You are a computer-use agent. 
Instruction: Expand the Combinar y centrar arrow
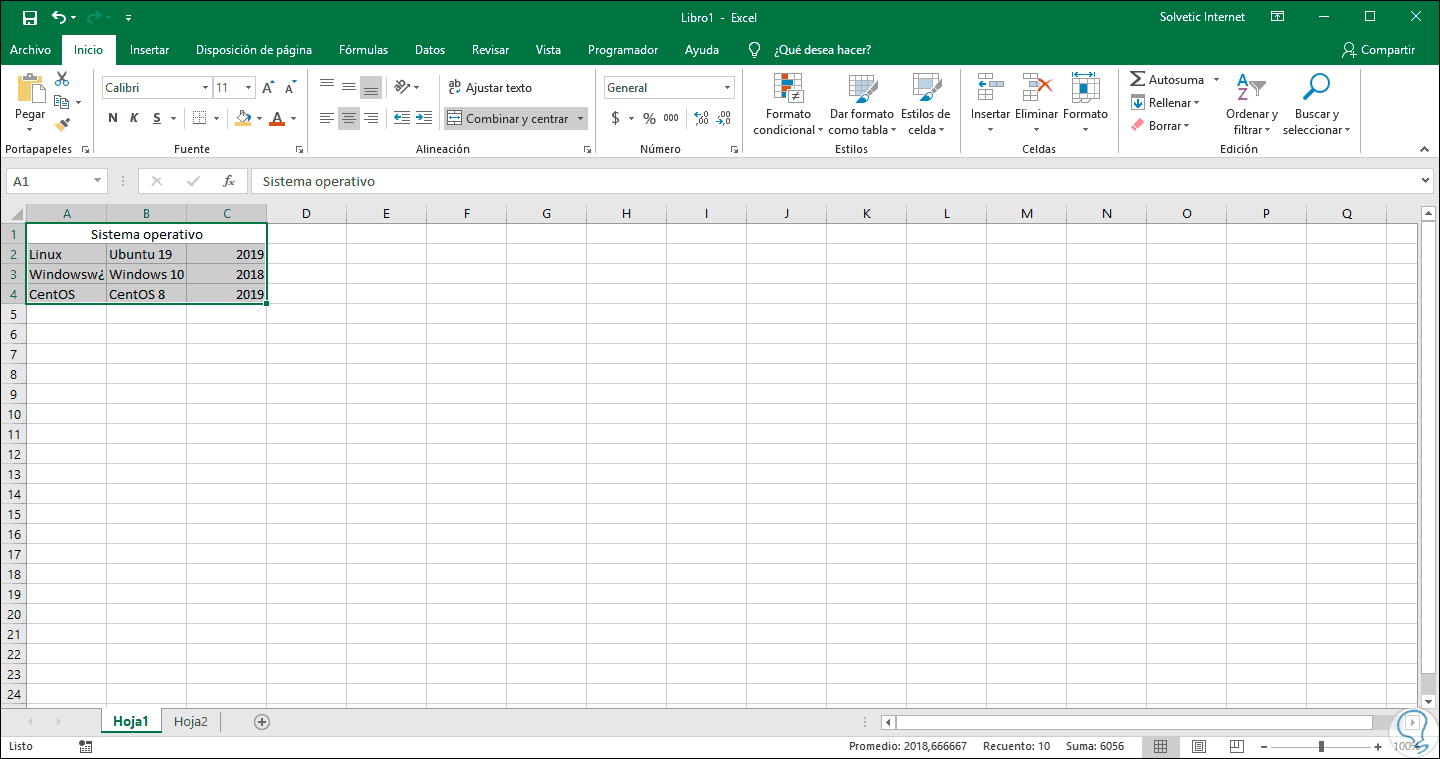coord(580,119)
